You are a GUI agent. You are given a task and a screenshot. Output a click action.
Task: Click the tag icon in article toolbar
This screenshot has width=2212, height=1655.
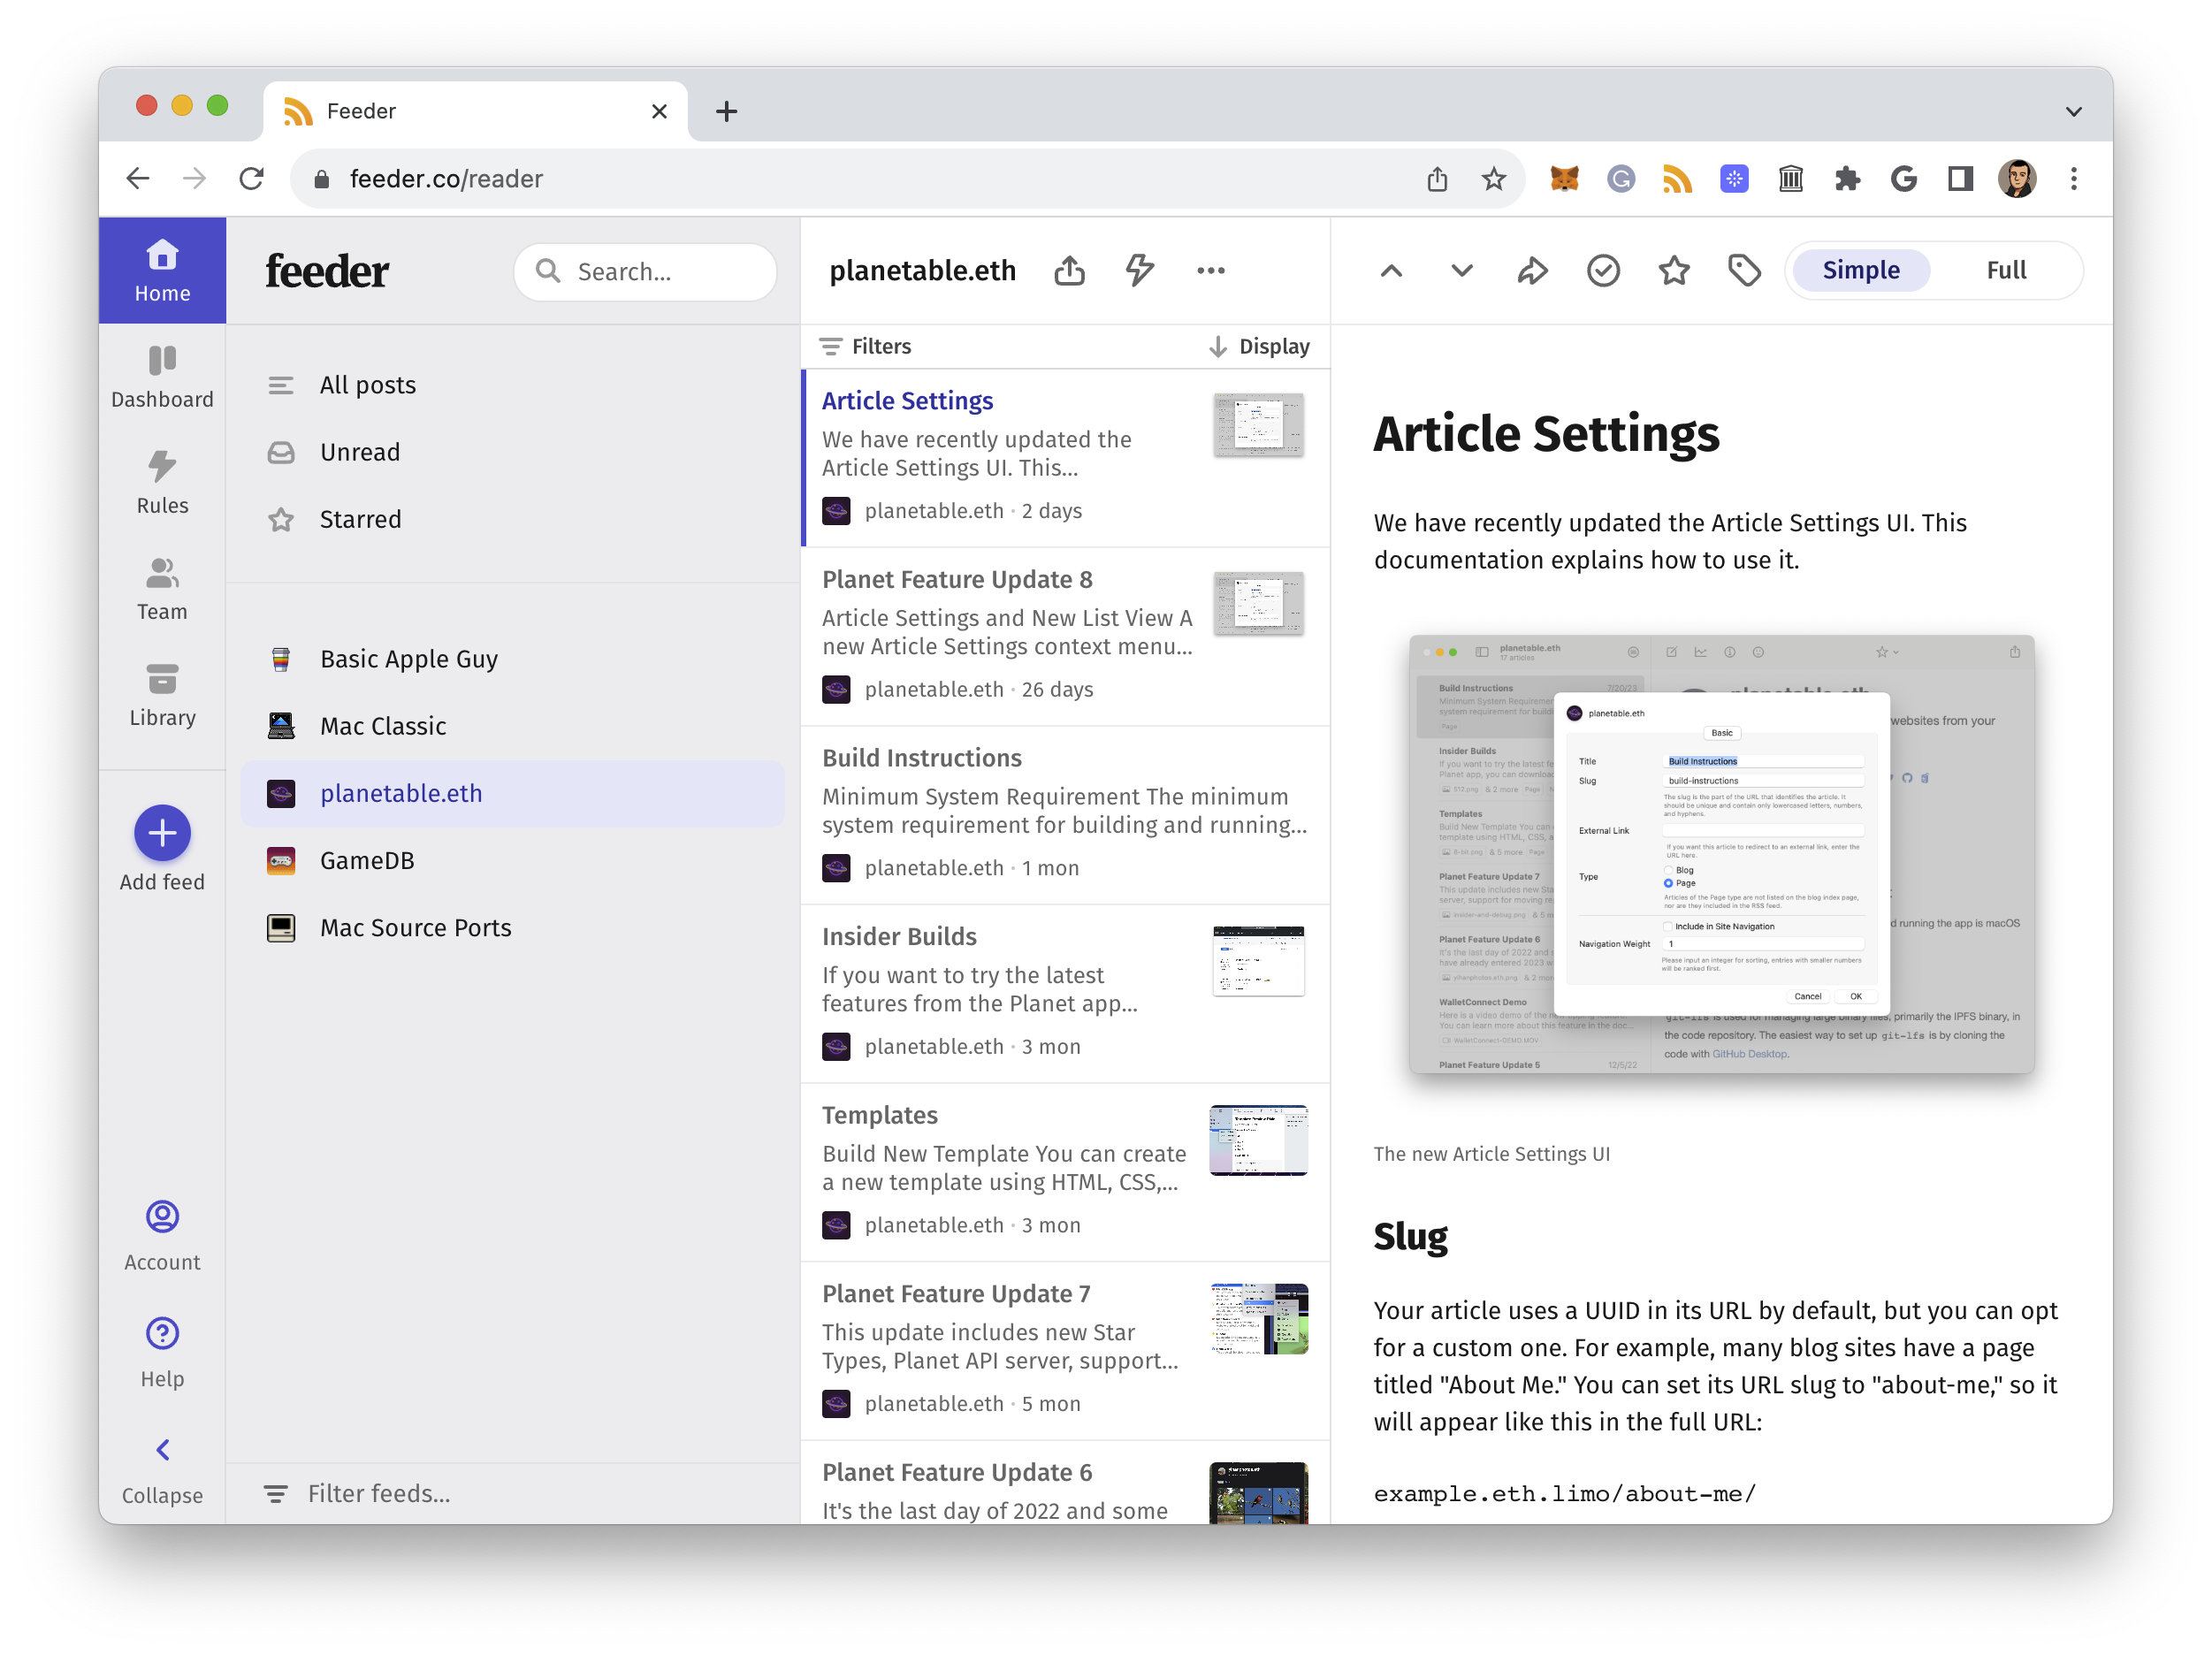coord(1744,270)
